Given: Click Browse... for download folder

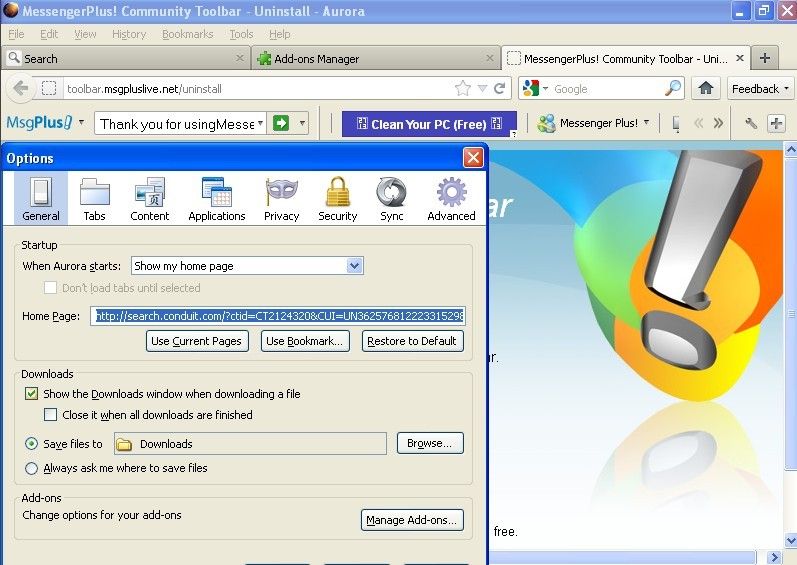Looking at the screenshot, I should (430, 443).
